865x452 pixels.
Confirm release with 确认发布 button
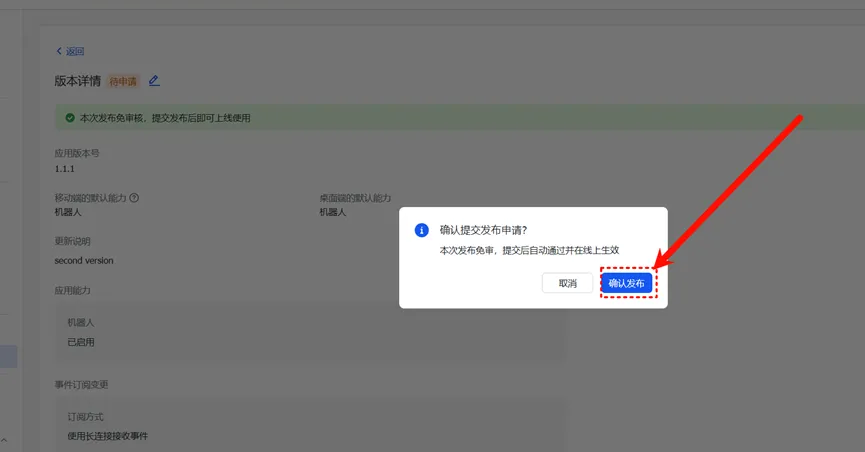pos(626,283)
